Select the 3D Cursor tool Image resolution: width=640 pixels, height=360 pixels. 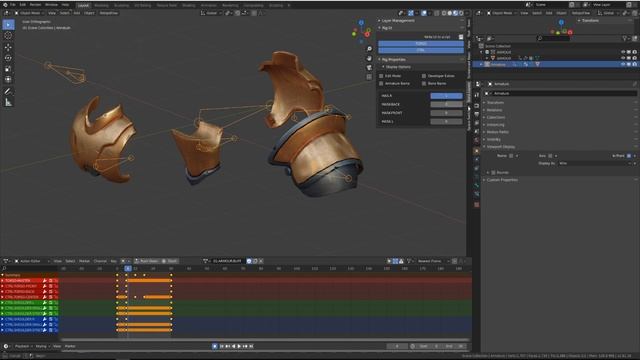point(8,36)
